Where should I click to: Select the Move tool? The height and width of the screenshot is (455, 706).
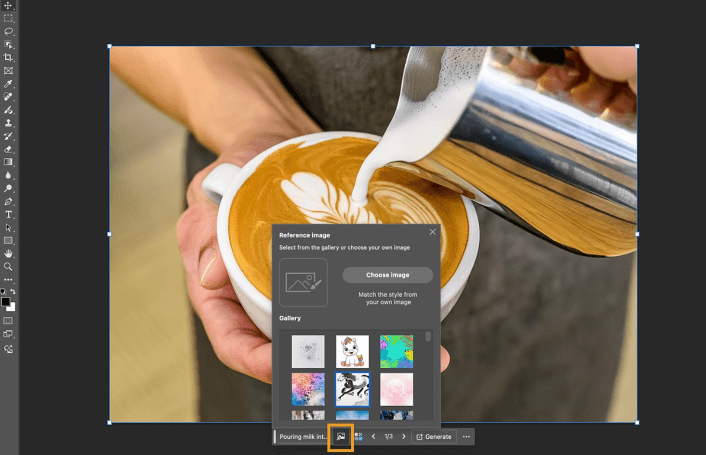tap(9, 6)
